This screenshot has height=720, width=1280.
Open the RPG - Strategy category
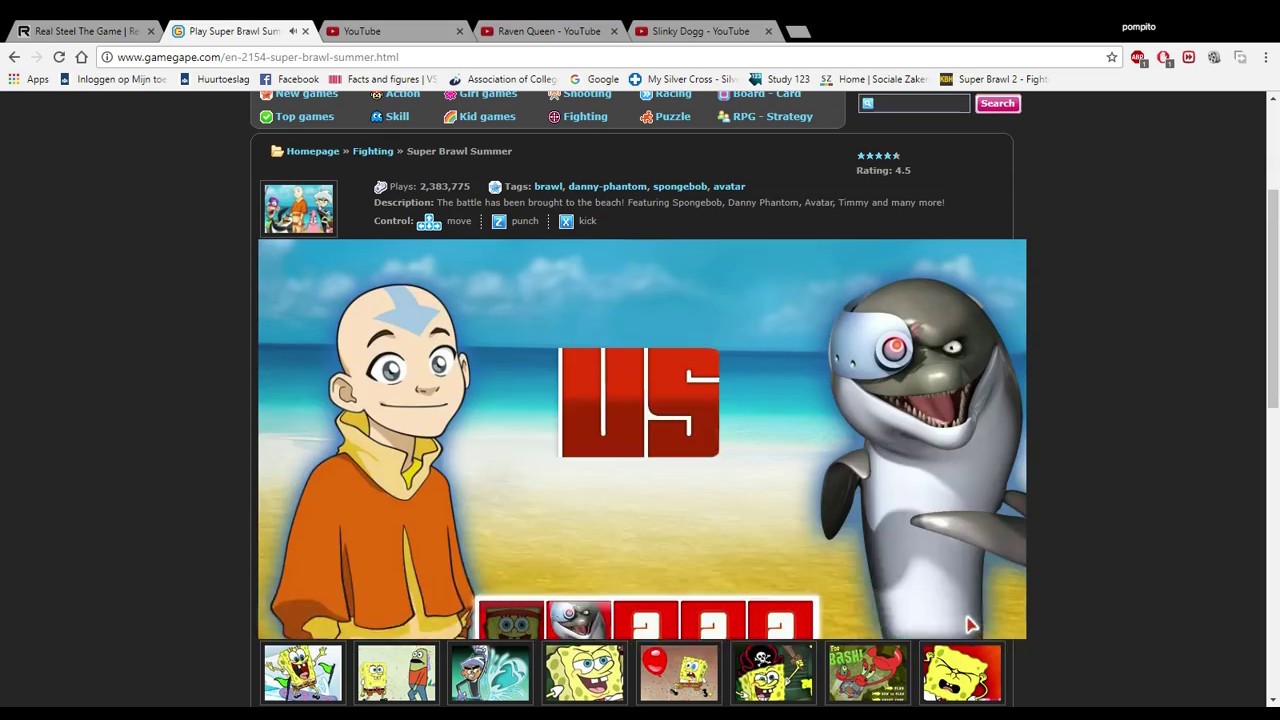765,116
